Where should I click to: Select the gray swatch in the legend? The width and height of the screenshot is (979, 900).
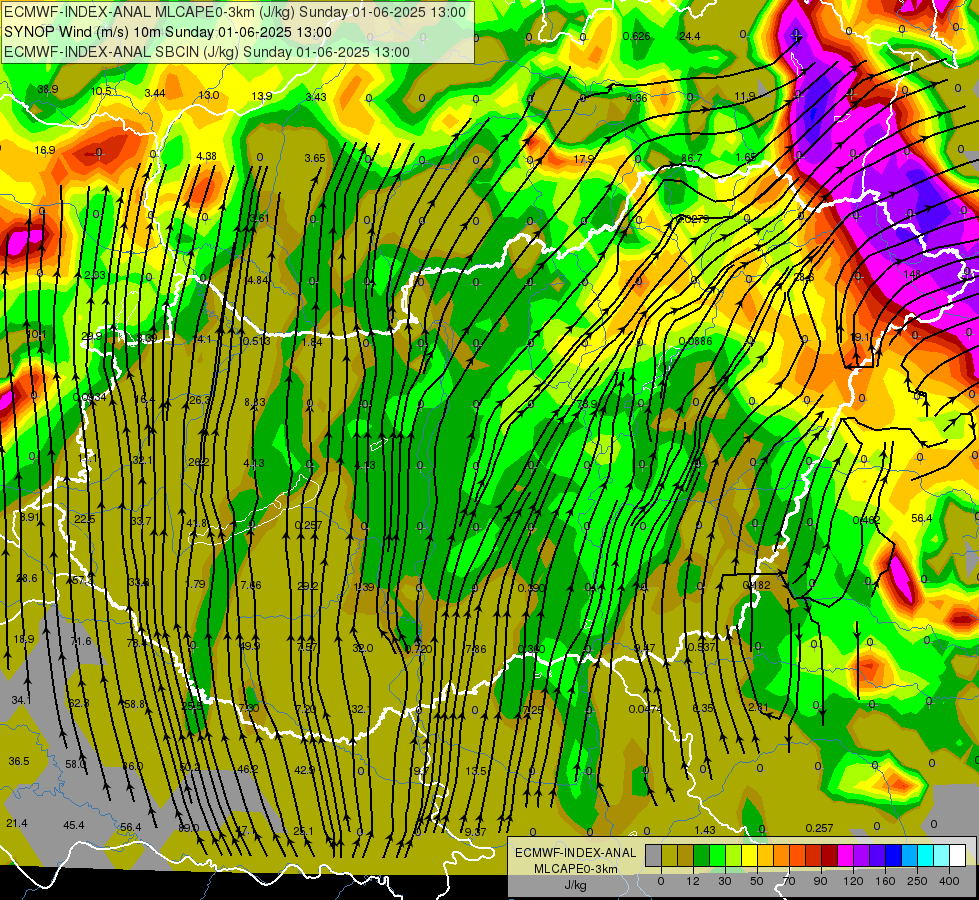click(653, 856)
